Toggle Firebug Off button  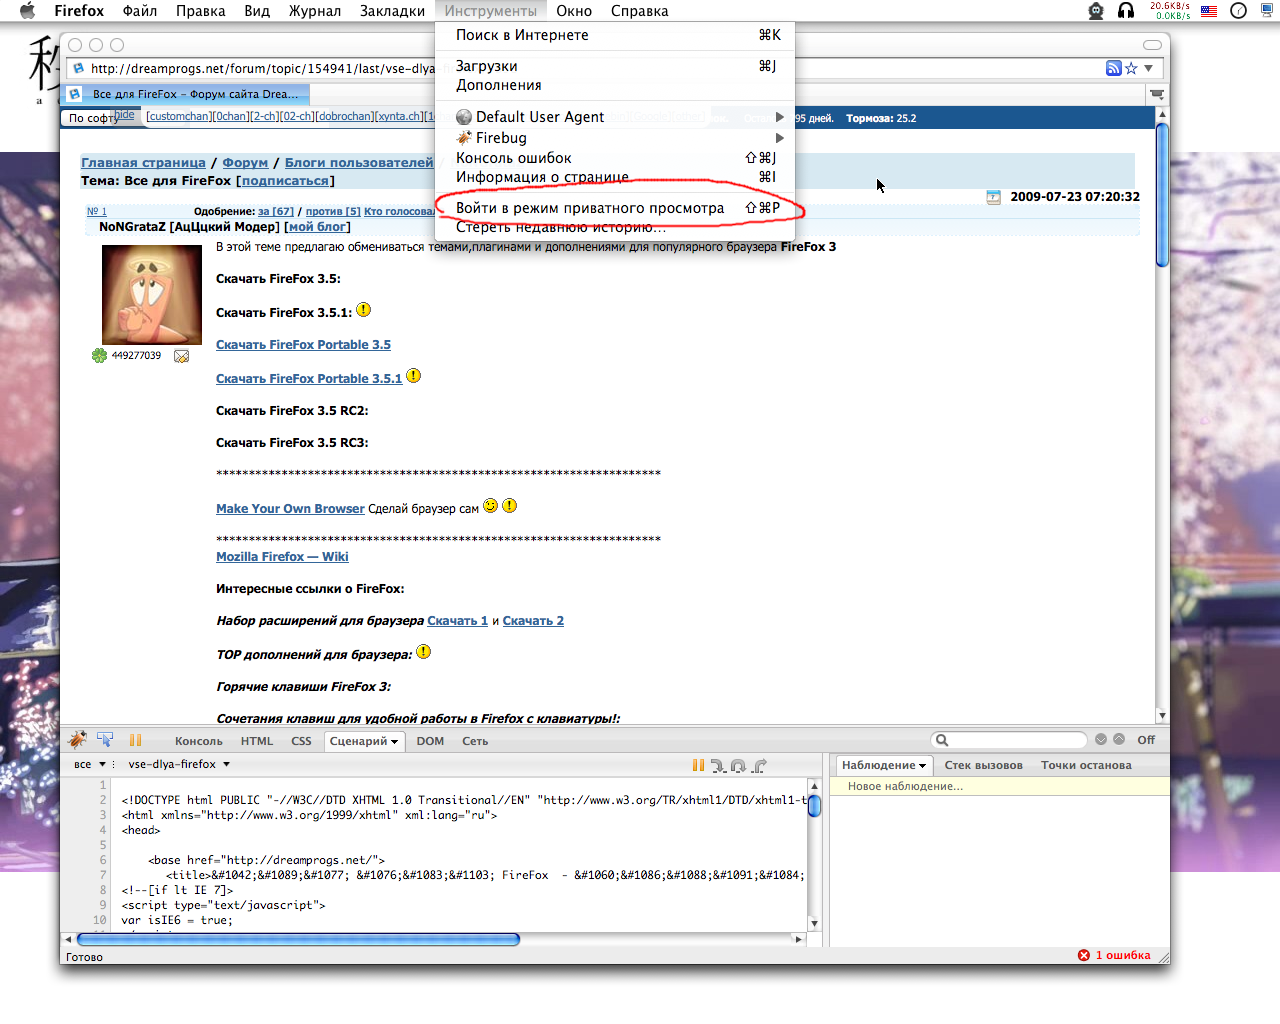(x=1146, y=740)
